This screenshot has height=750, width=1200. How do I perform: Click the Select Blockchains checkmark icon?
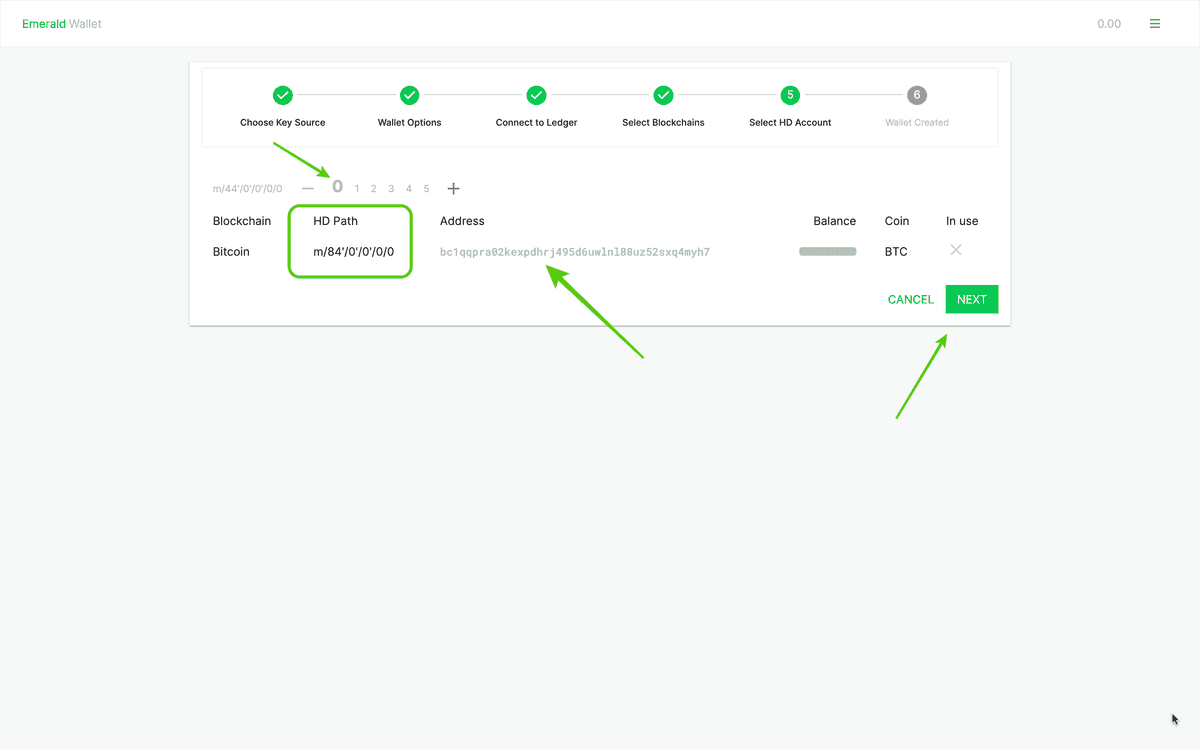pyautogui.click(x=663, y=95)
